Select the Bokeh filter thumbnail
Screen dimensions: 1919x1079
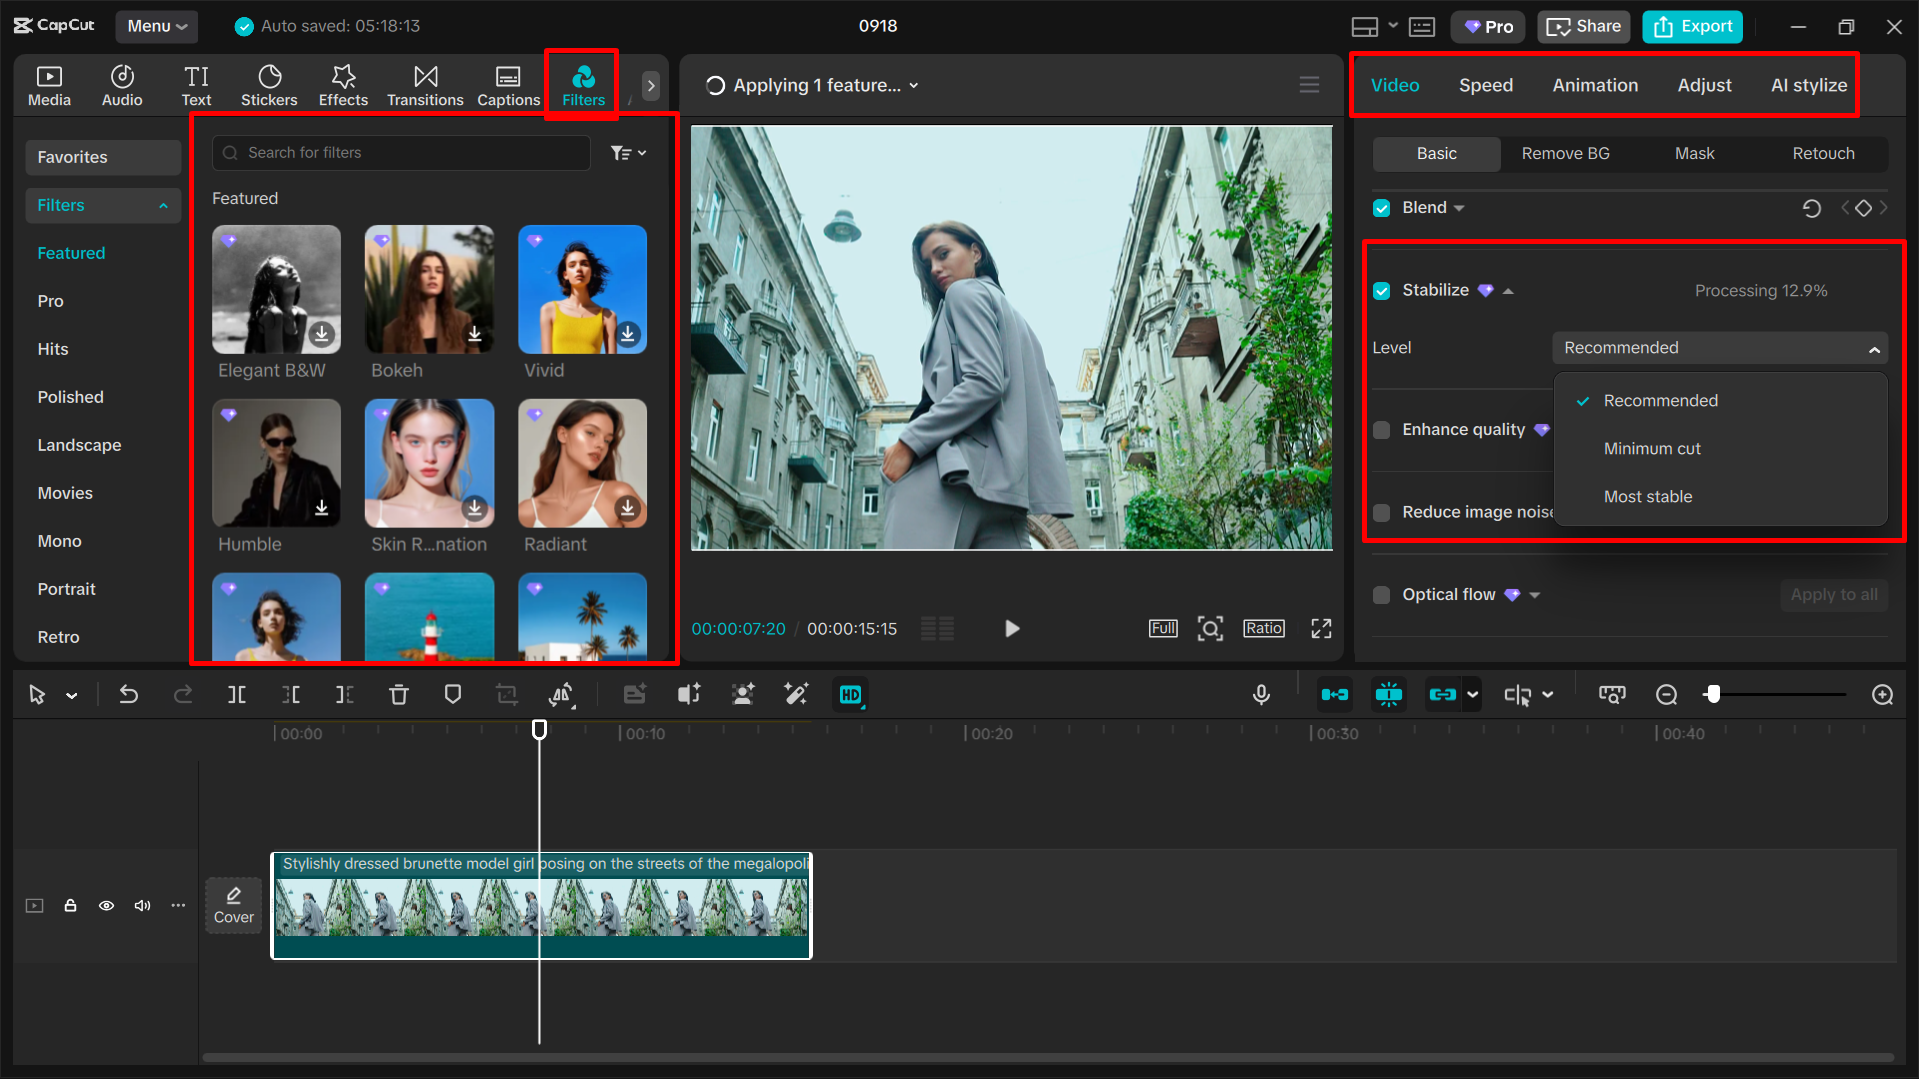[x=429, y=289]
